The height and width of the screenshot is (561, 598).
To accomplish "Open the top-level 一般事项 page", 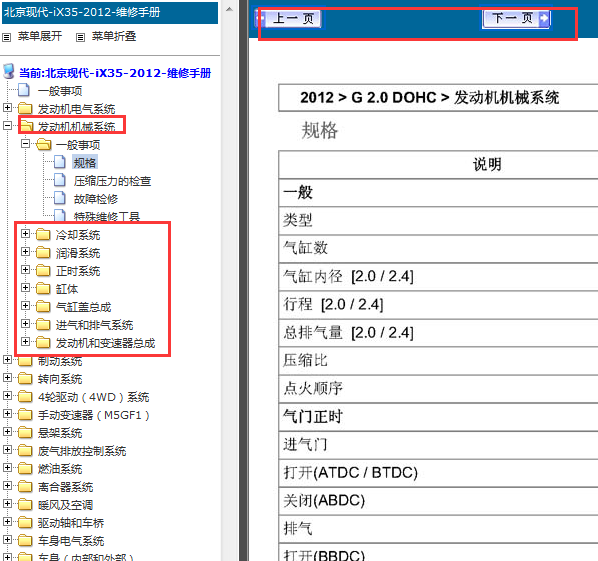I will (x=60, y=91).
